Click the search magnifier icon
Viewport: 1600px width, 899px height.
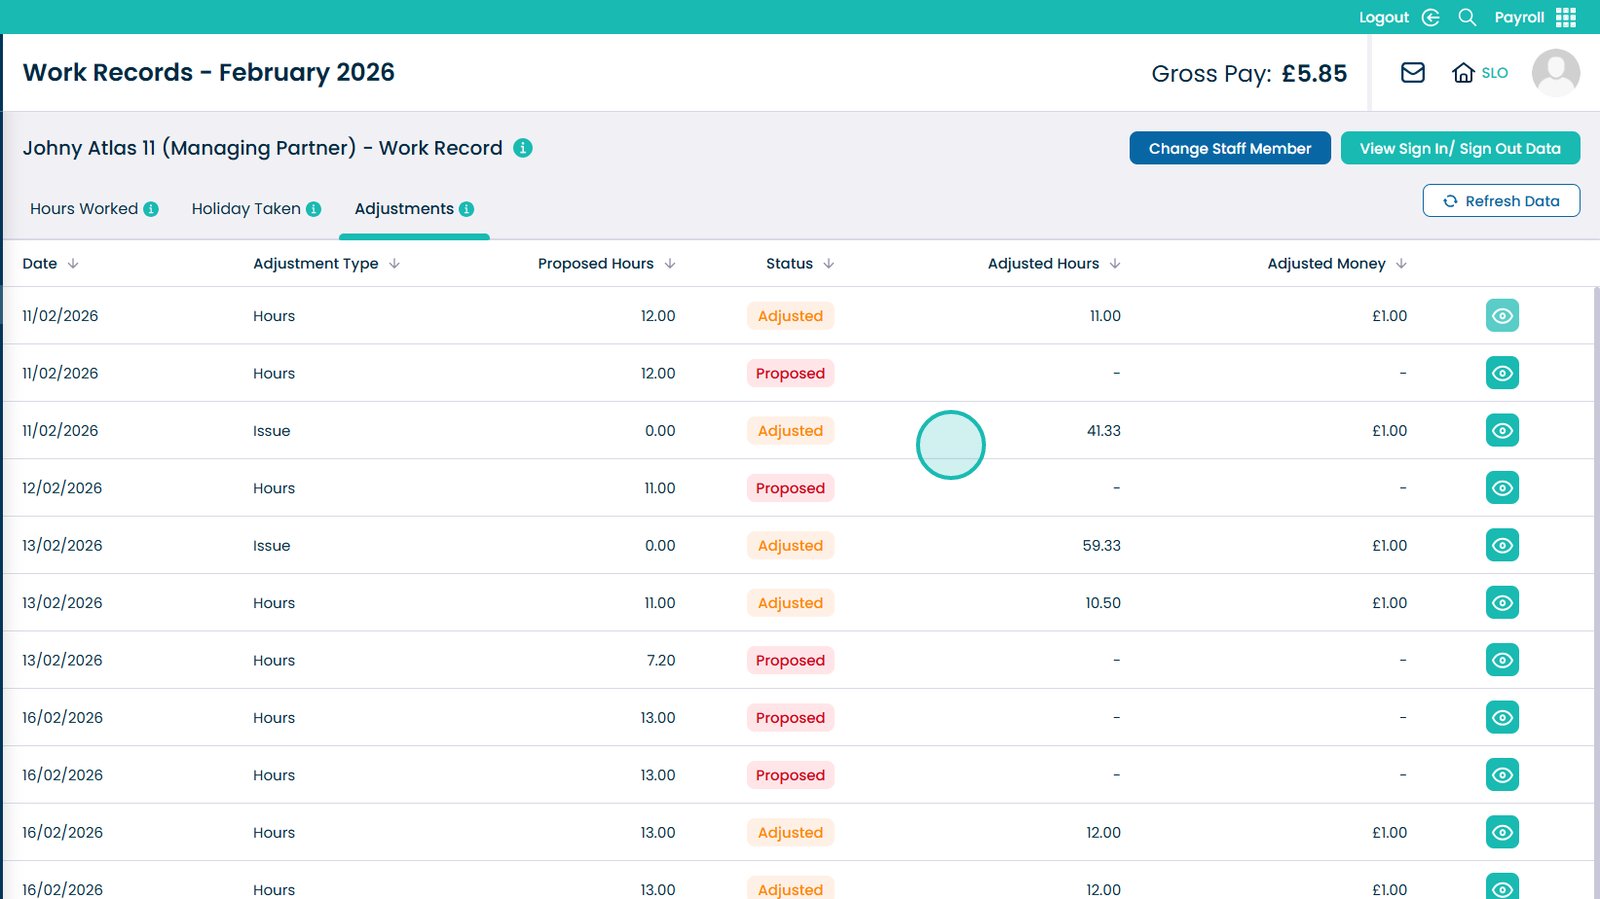pyautogui.click(x=1467, y=17)
